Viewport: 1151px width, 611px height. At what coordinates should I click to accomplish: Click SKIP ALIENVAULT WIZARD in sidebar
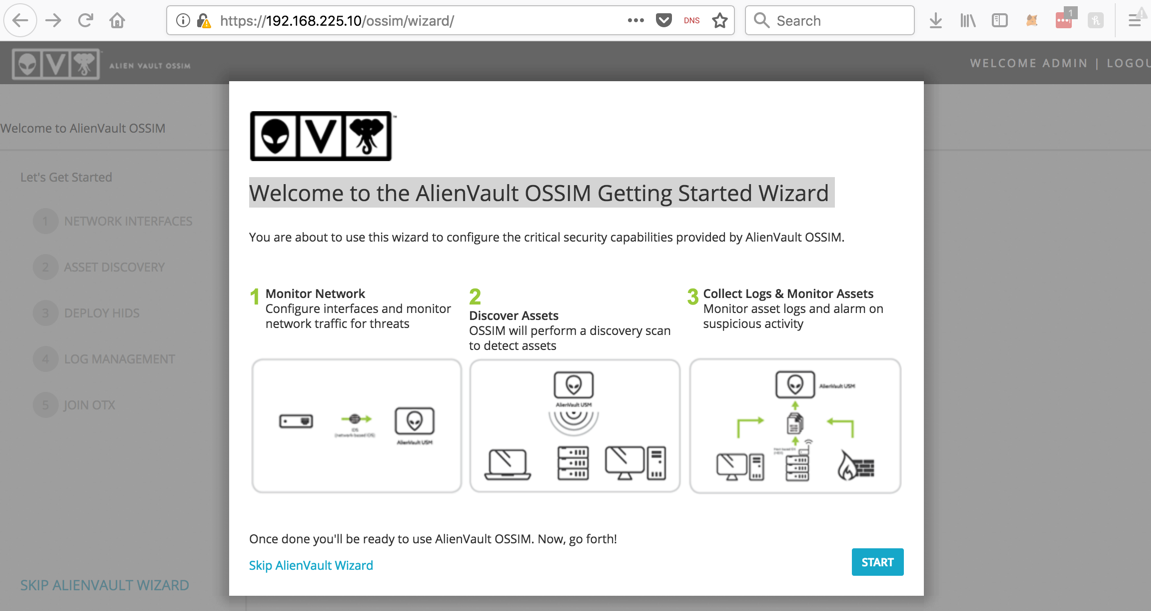pyautogui.click(x=104, y=585)
